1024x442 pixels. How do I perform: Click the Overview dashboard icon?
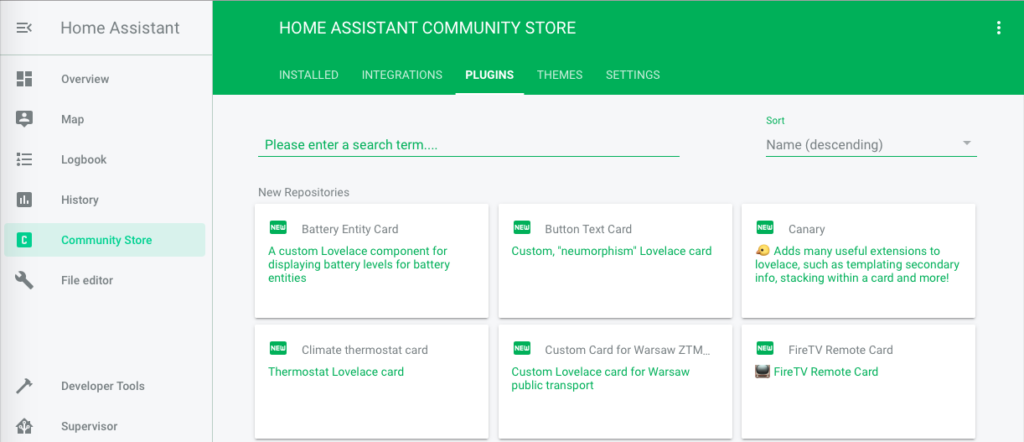tap(24, 79)
